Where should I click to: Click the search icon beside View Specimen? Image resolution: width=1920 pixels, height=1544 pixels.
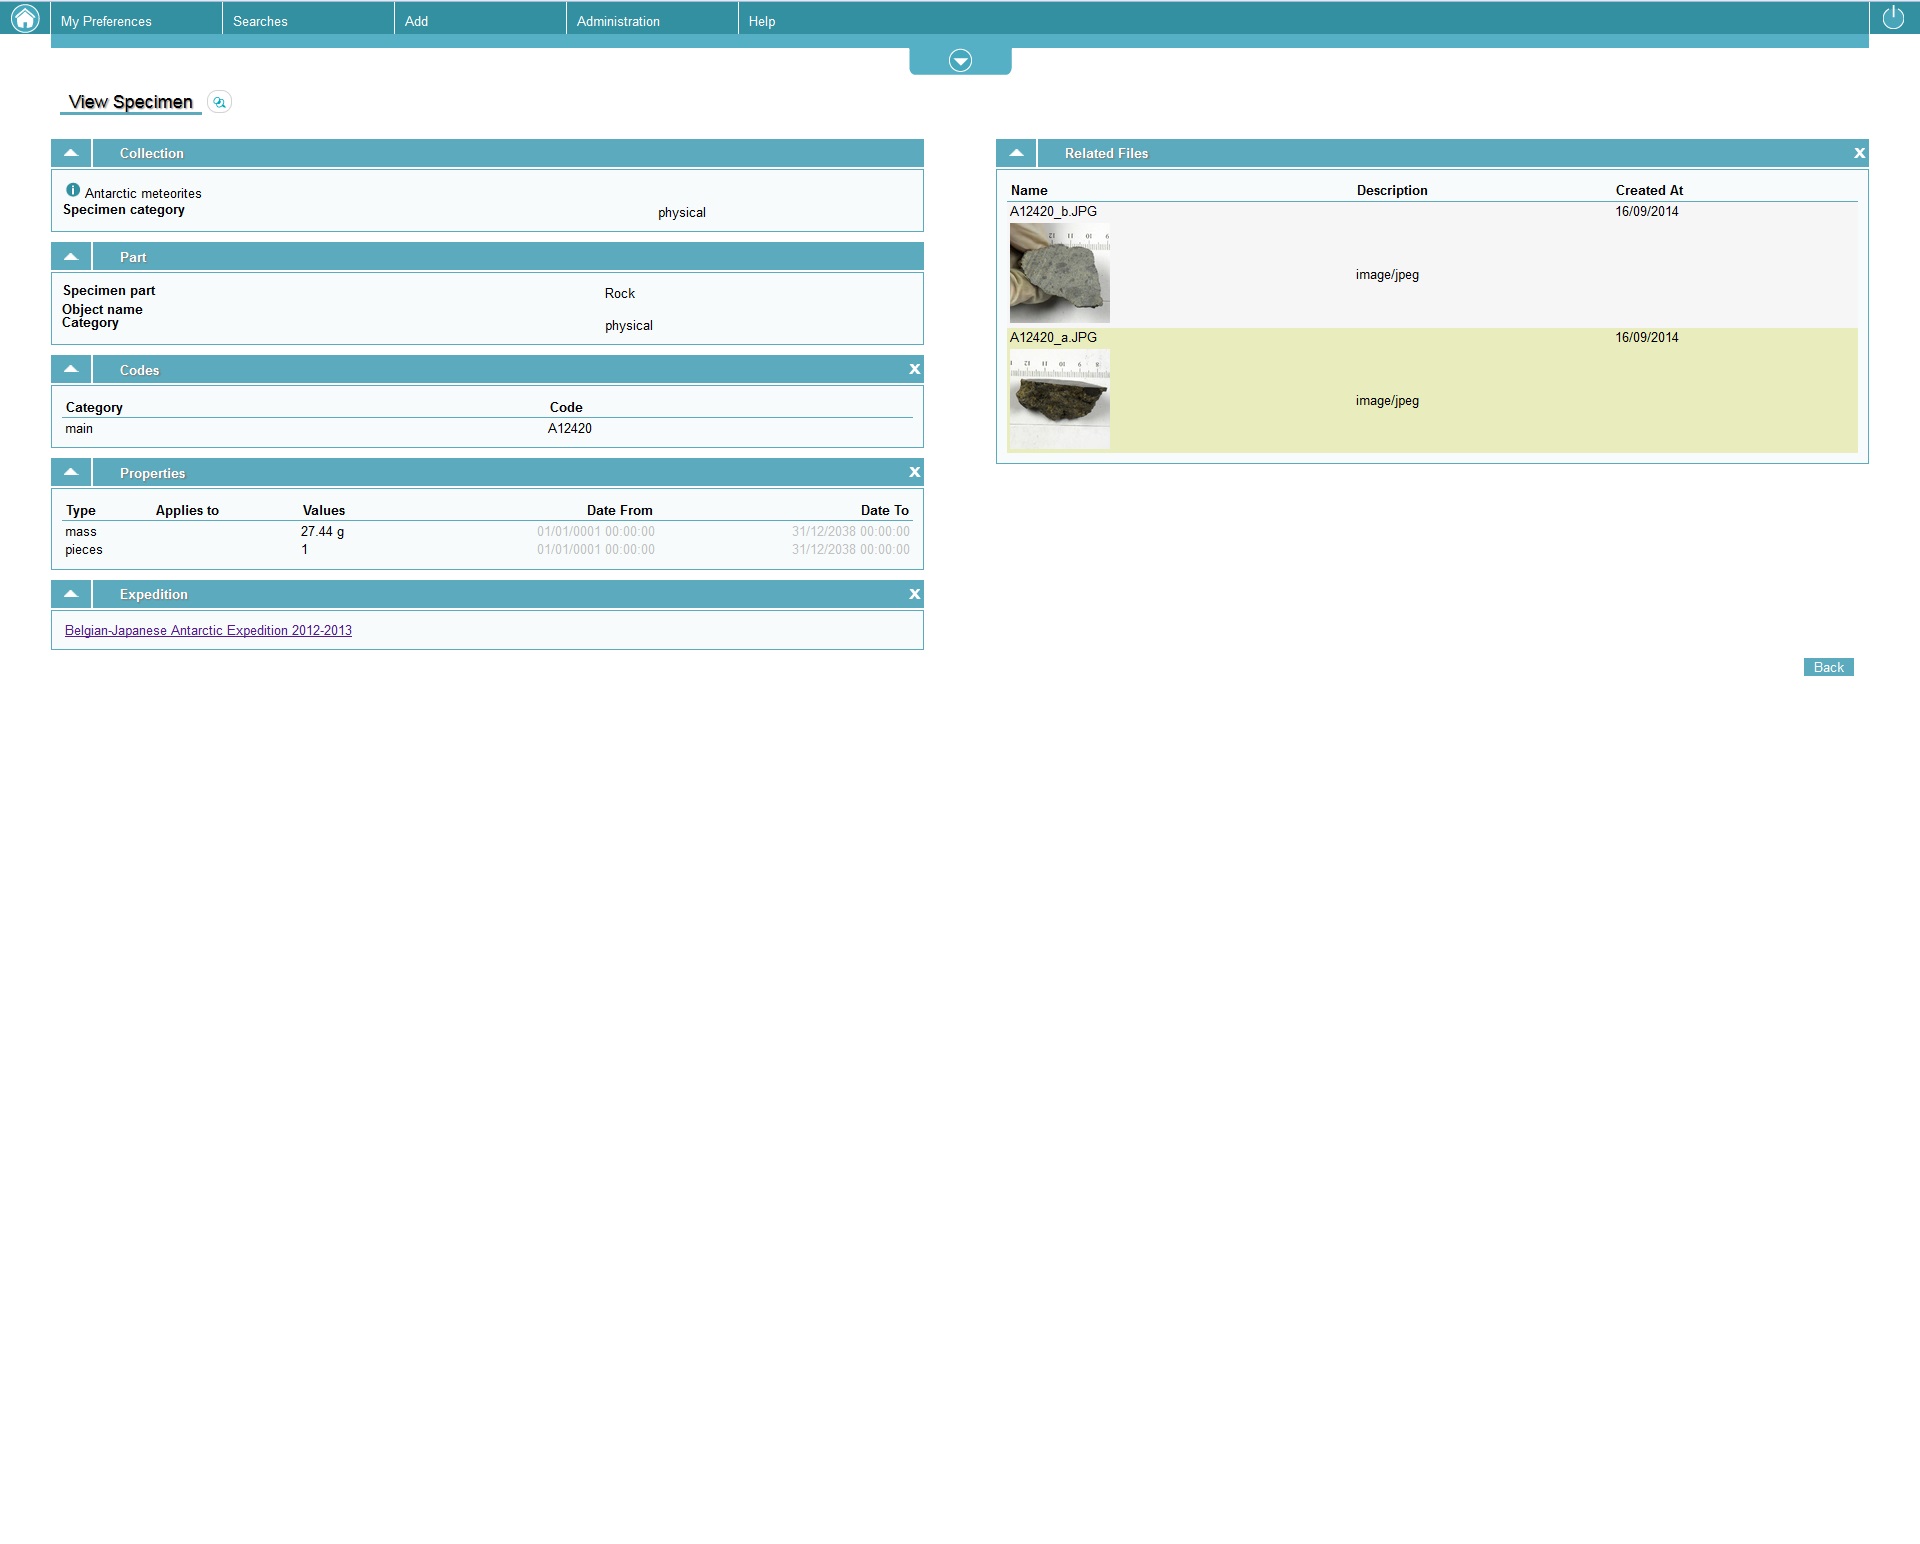point(219,102)
